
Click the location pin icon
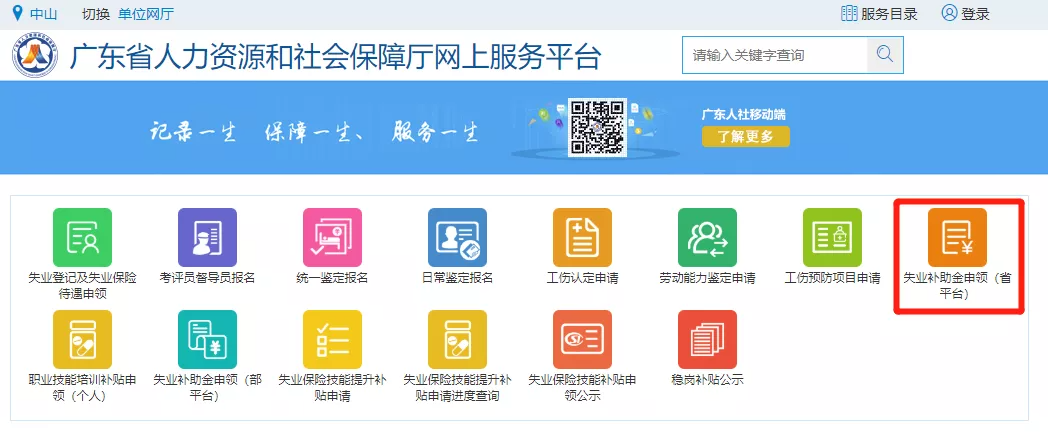[18, 13]
